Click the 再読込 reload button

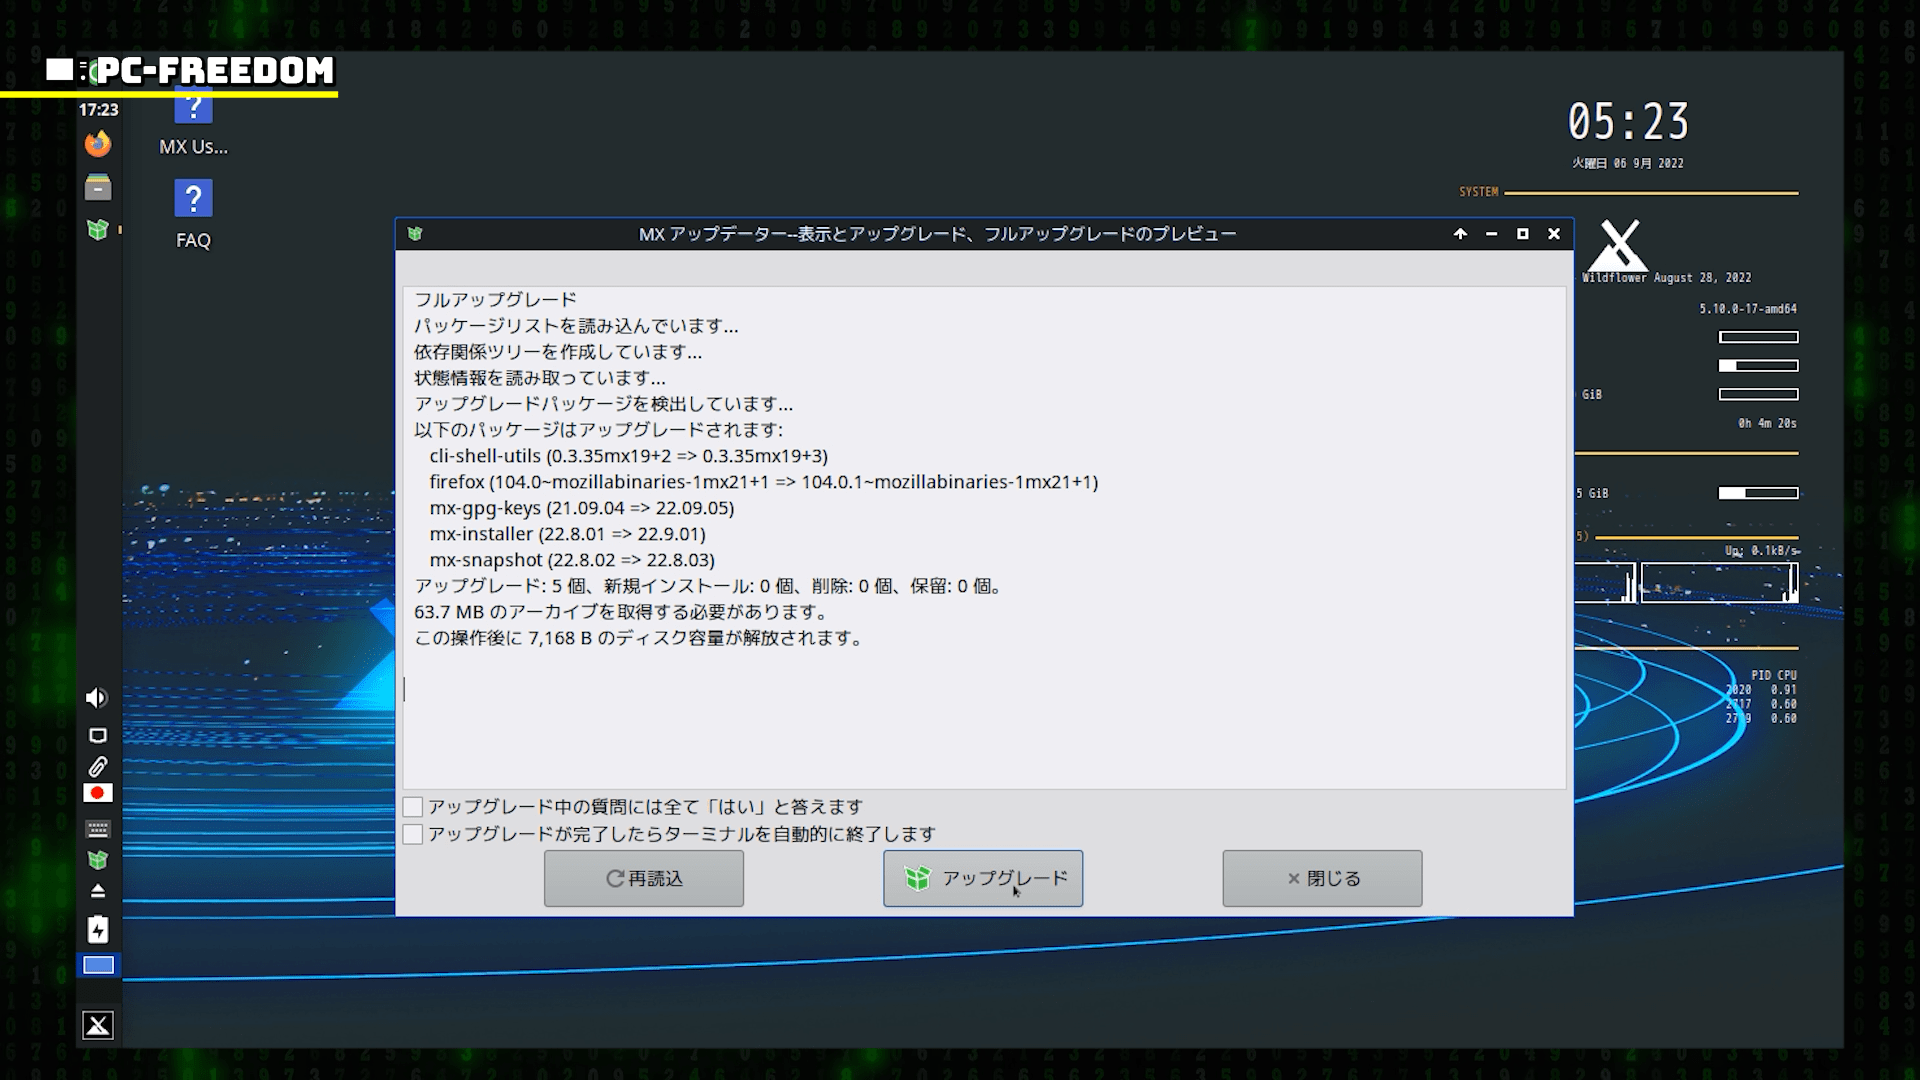[x=643, y=878]
